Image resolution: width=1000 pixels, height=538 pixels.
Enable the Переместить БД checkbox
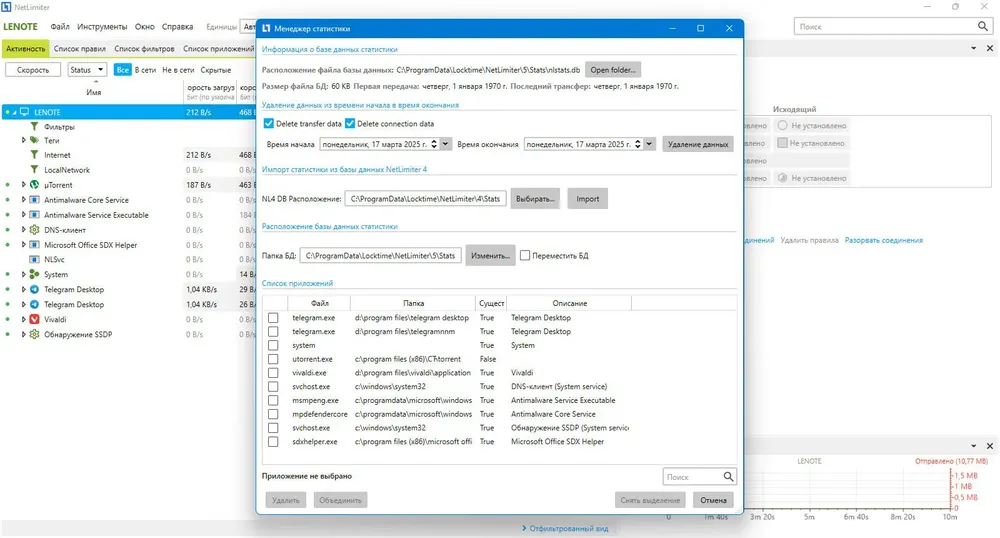pos(525,256)
